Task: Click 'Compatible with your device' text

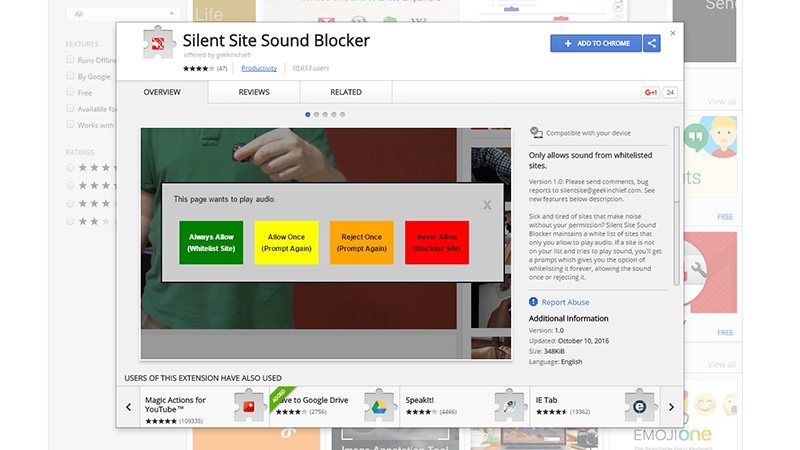Action: click(x=588, y=133)
